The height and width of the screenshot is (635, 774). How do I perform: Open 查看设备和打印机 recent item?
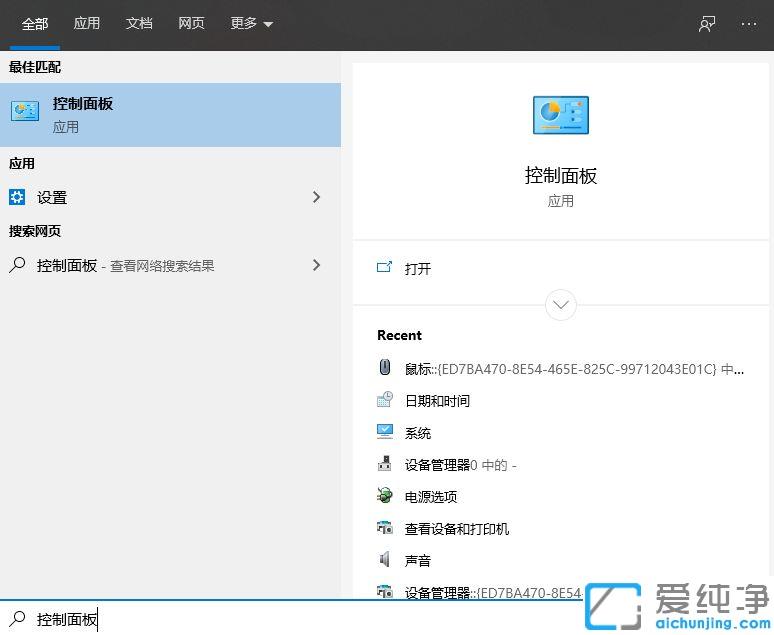[x=456, y=529]
